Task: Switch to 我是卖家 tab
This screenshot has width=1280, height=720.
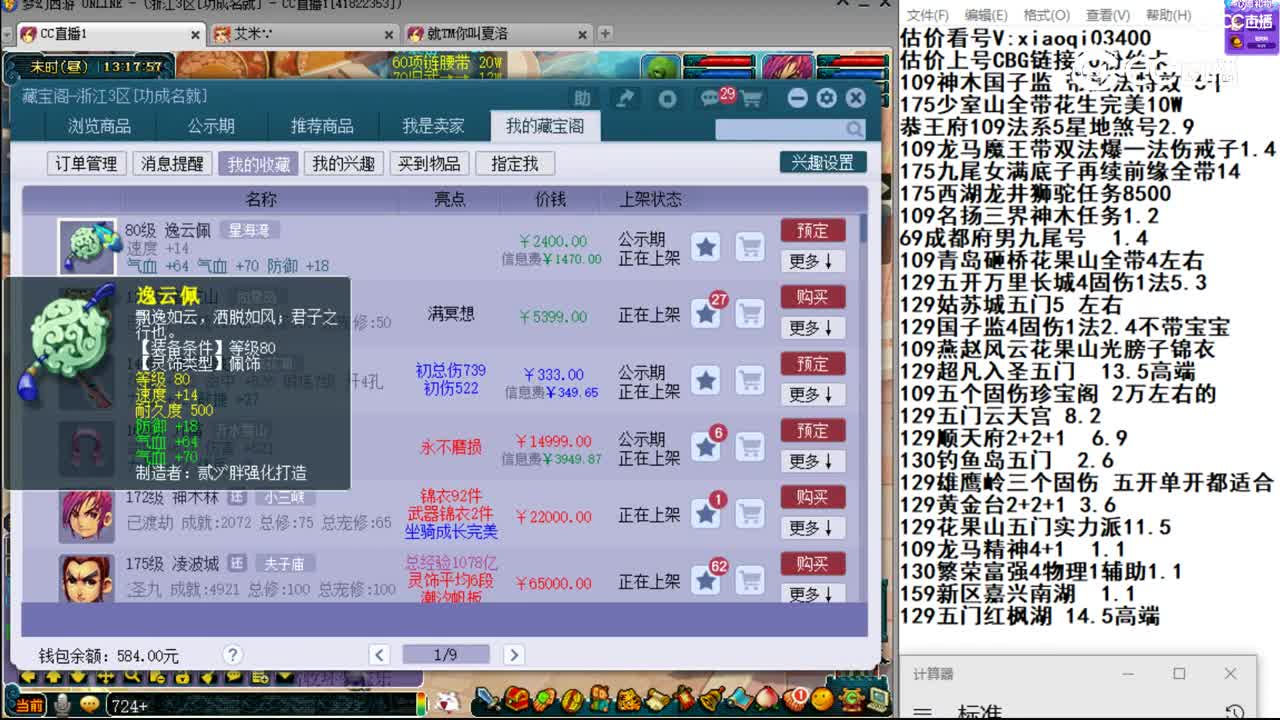Action: (x=433, y=126)
